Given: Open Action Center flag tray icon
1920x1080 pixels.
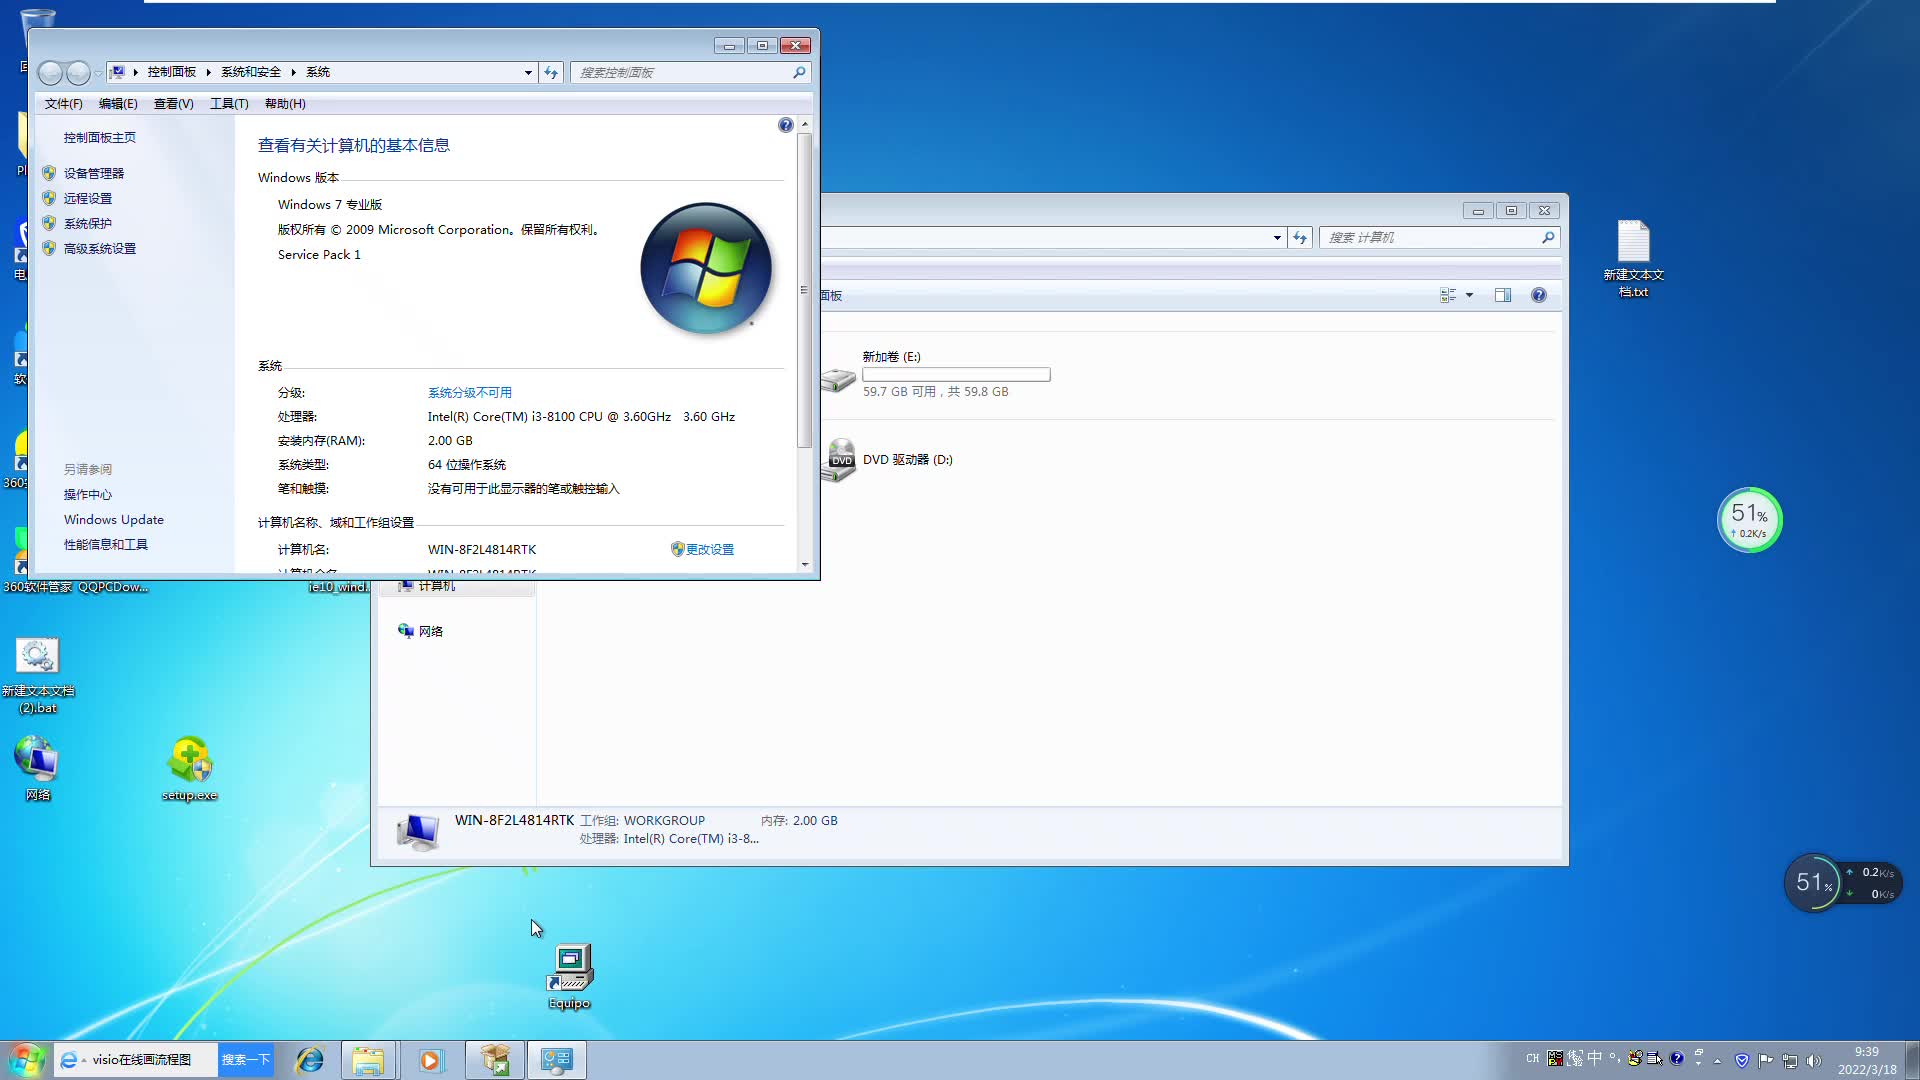Looking at the screenshot, I should (x=1766, y=1060).
